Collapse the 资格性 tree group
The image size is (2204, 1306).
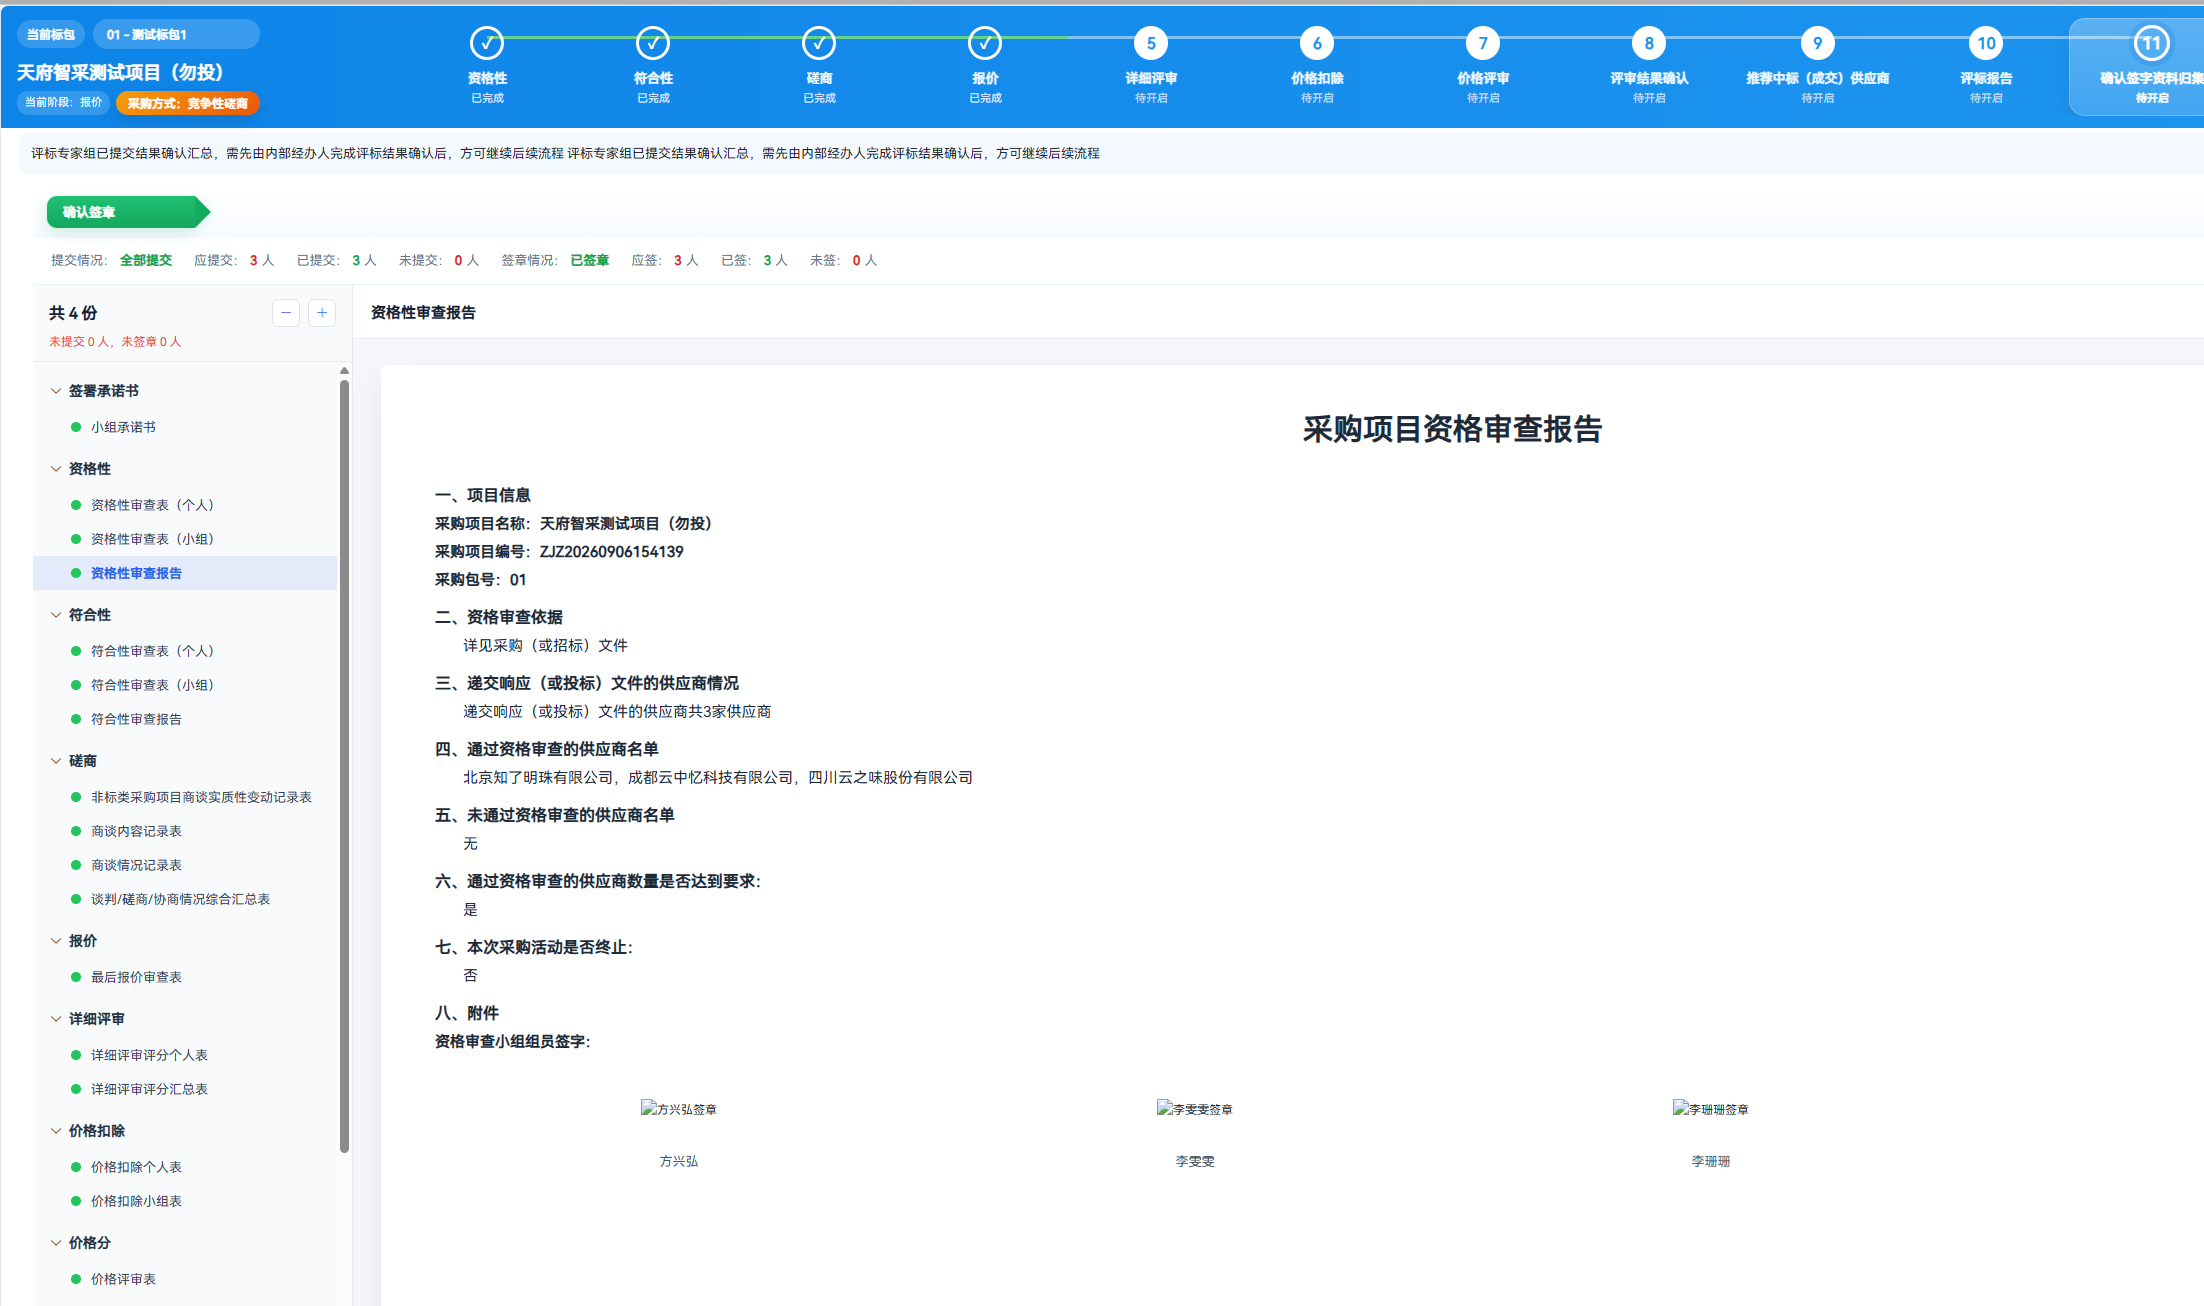pos(56,469)
